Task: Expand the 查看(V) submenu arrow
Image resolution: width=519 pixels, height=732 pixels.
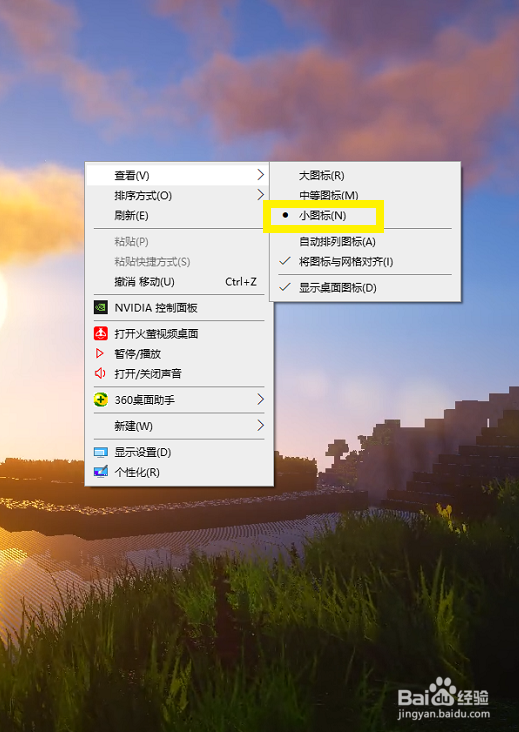Action: tap(260, 175)
